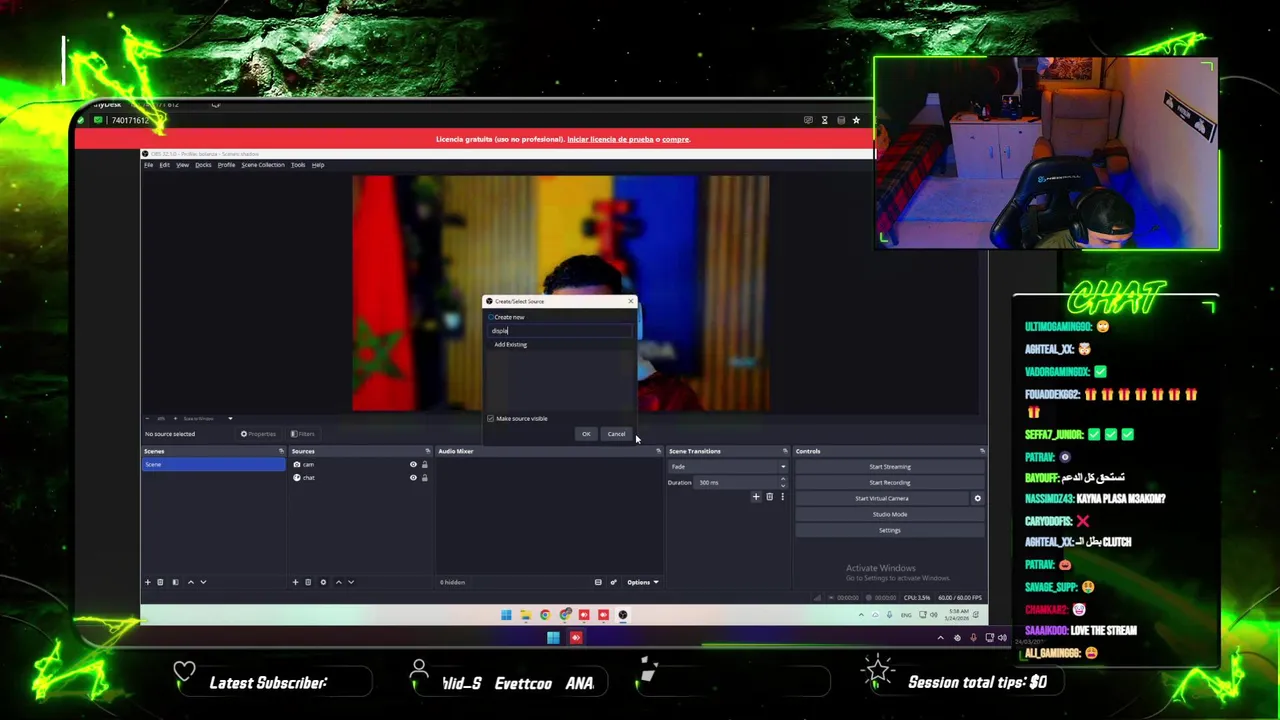Open source properties gear in Sources toolbar
The width and height of the screenshot is (1280, 720).
click(x=323, y=582)
